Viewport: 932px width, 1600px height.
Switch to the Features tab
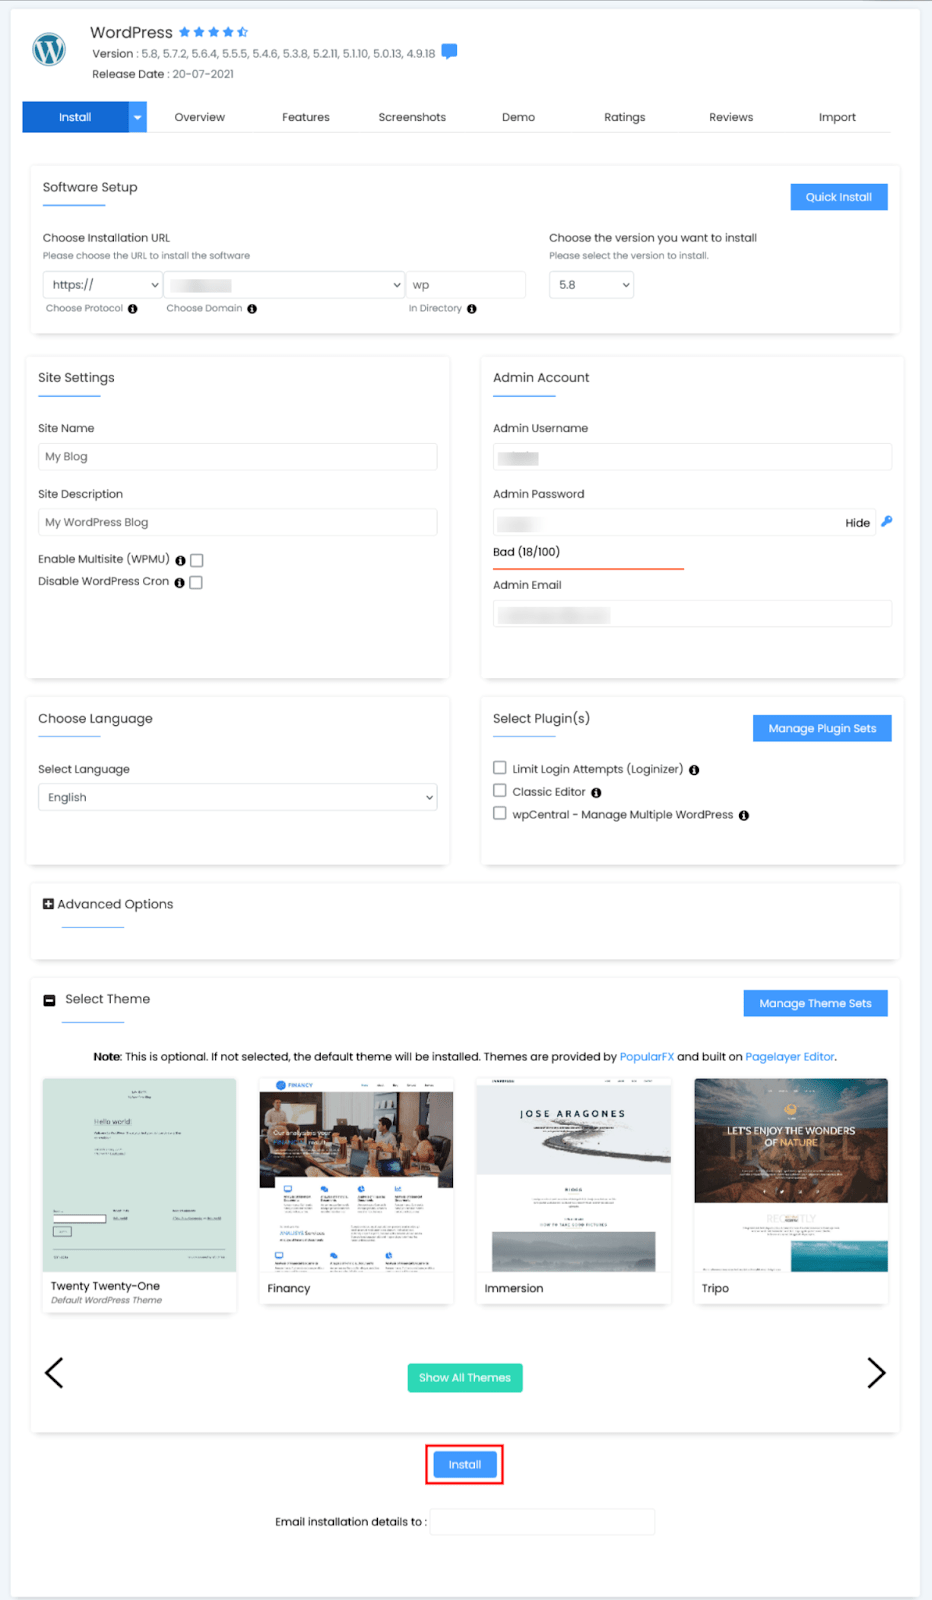pos(306,117)
